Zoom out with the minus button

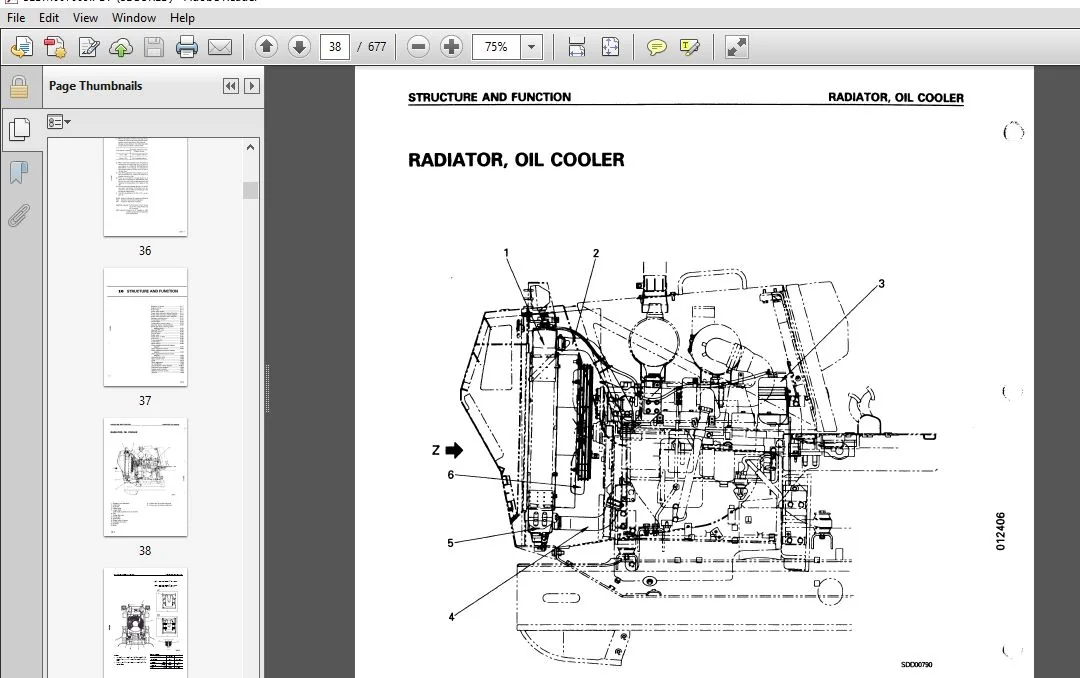tap(418, 47)
